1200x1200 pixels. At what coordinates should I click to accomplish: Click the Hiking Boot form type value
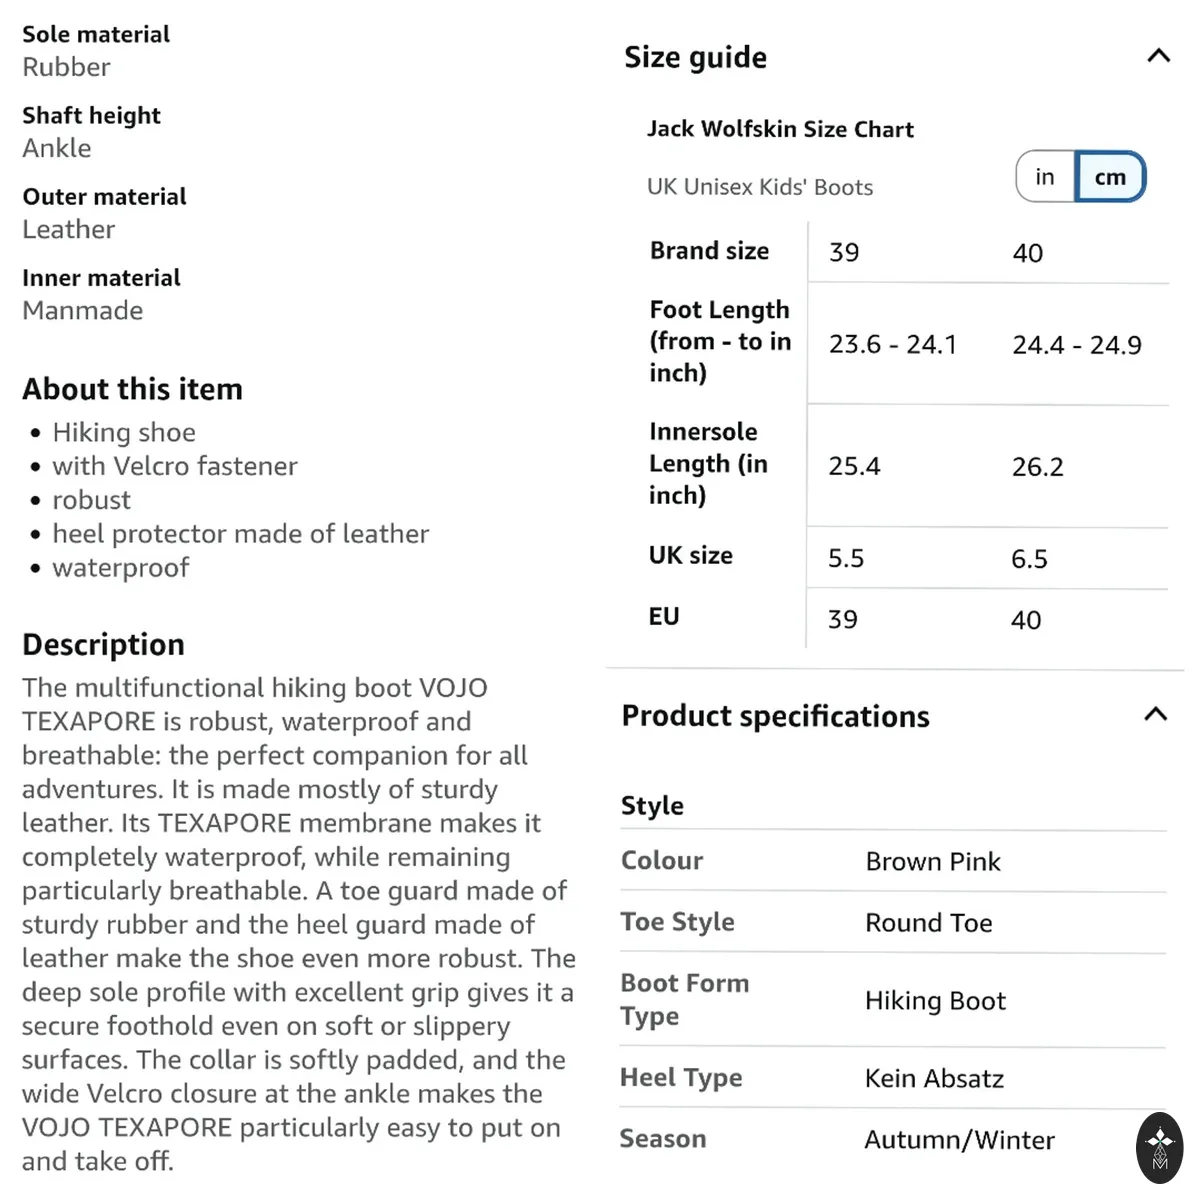pyautogui.click(x=935, y=1001)
